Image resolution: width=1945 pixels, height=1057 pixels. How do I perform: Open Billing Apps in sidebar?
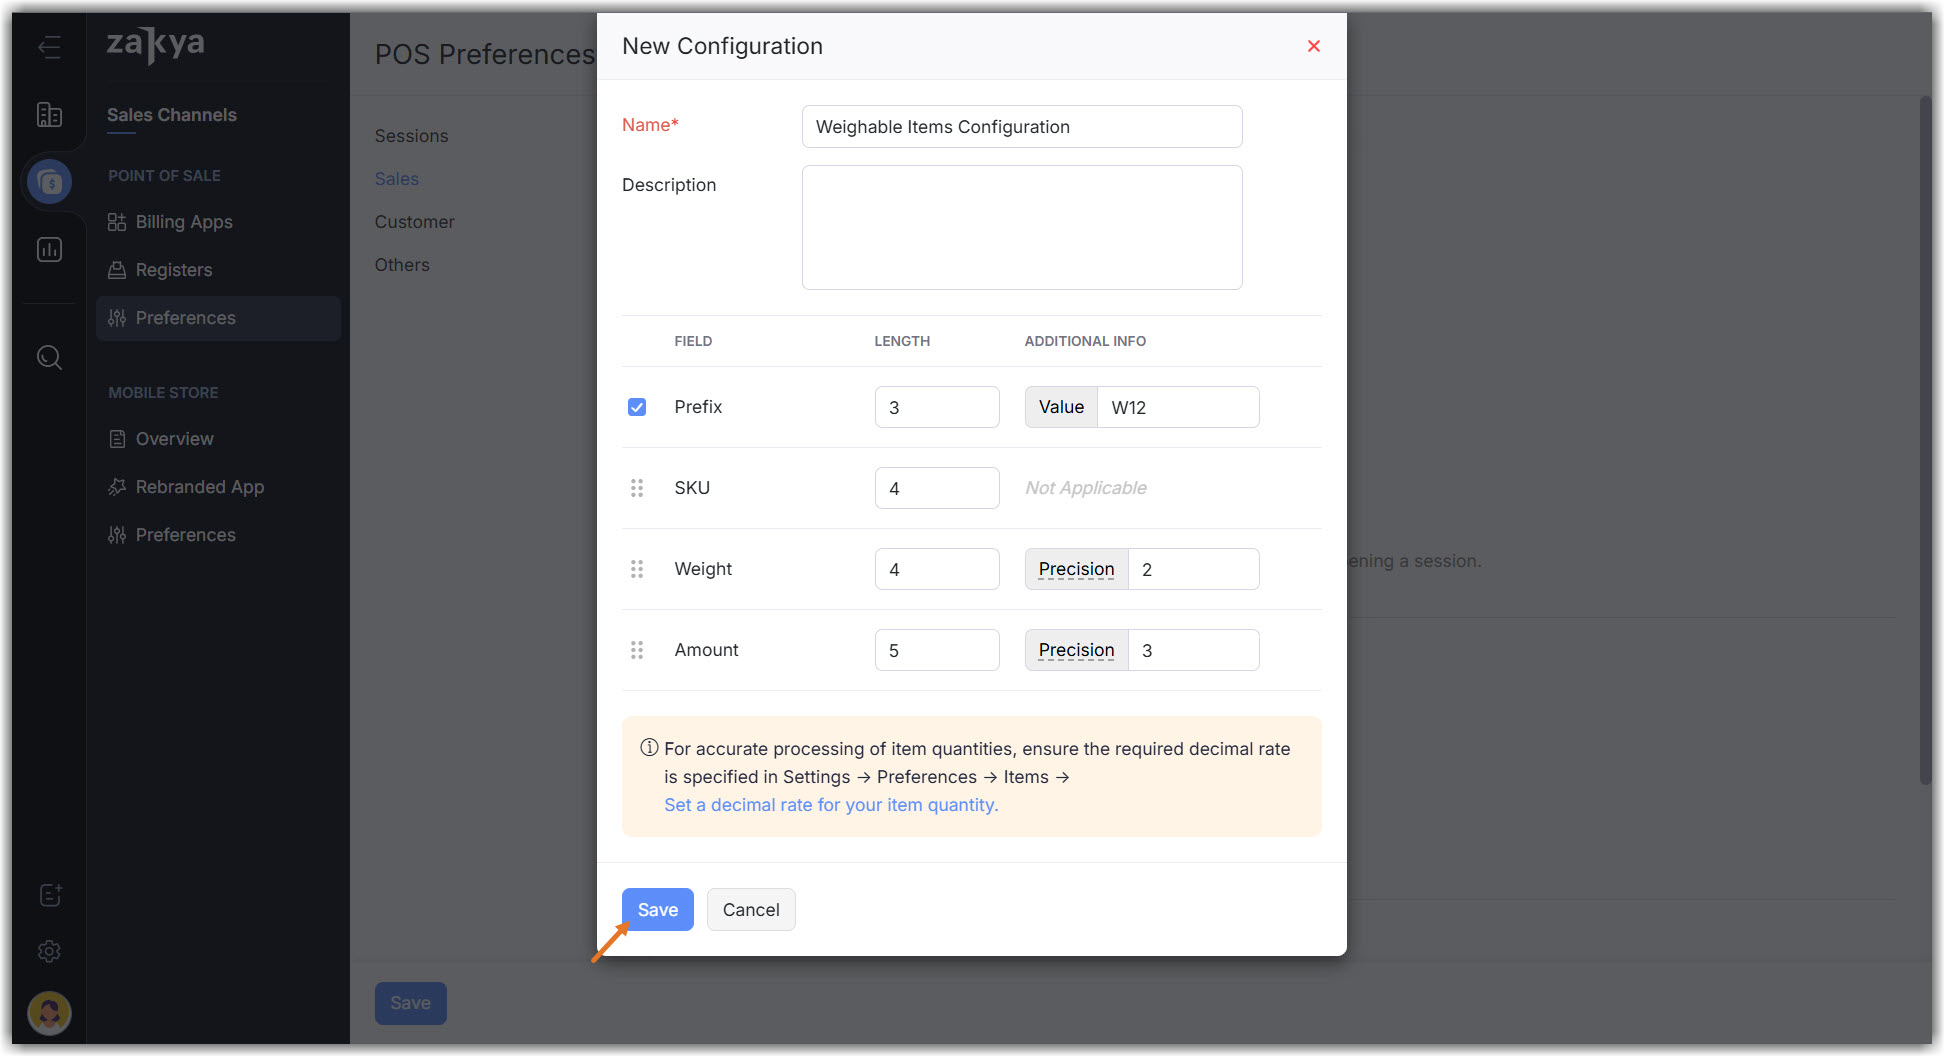tap(184, 222)
